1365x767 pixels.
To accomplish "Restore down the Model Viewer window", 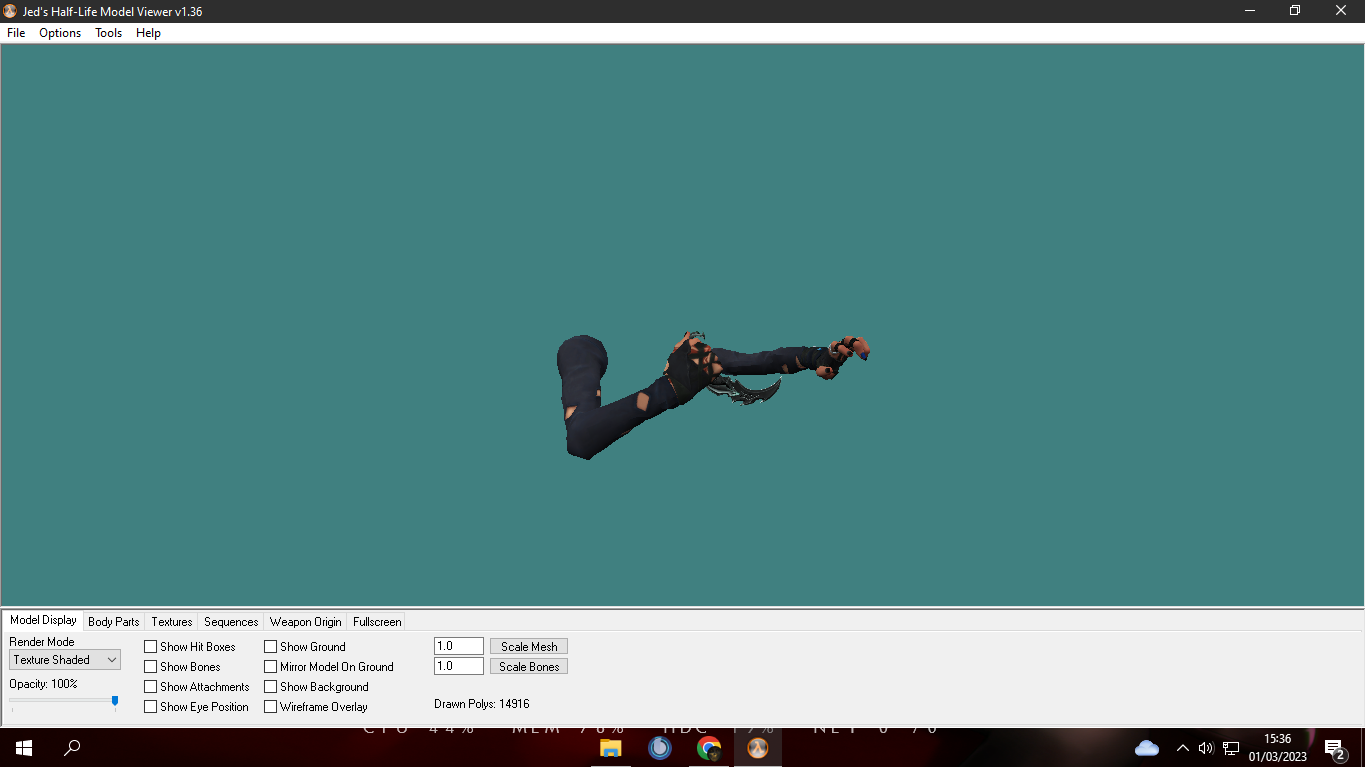I will click(x=1295, y=11).
